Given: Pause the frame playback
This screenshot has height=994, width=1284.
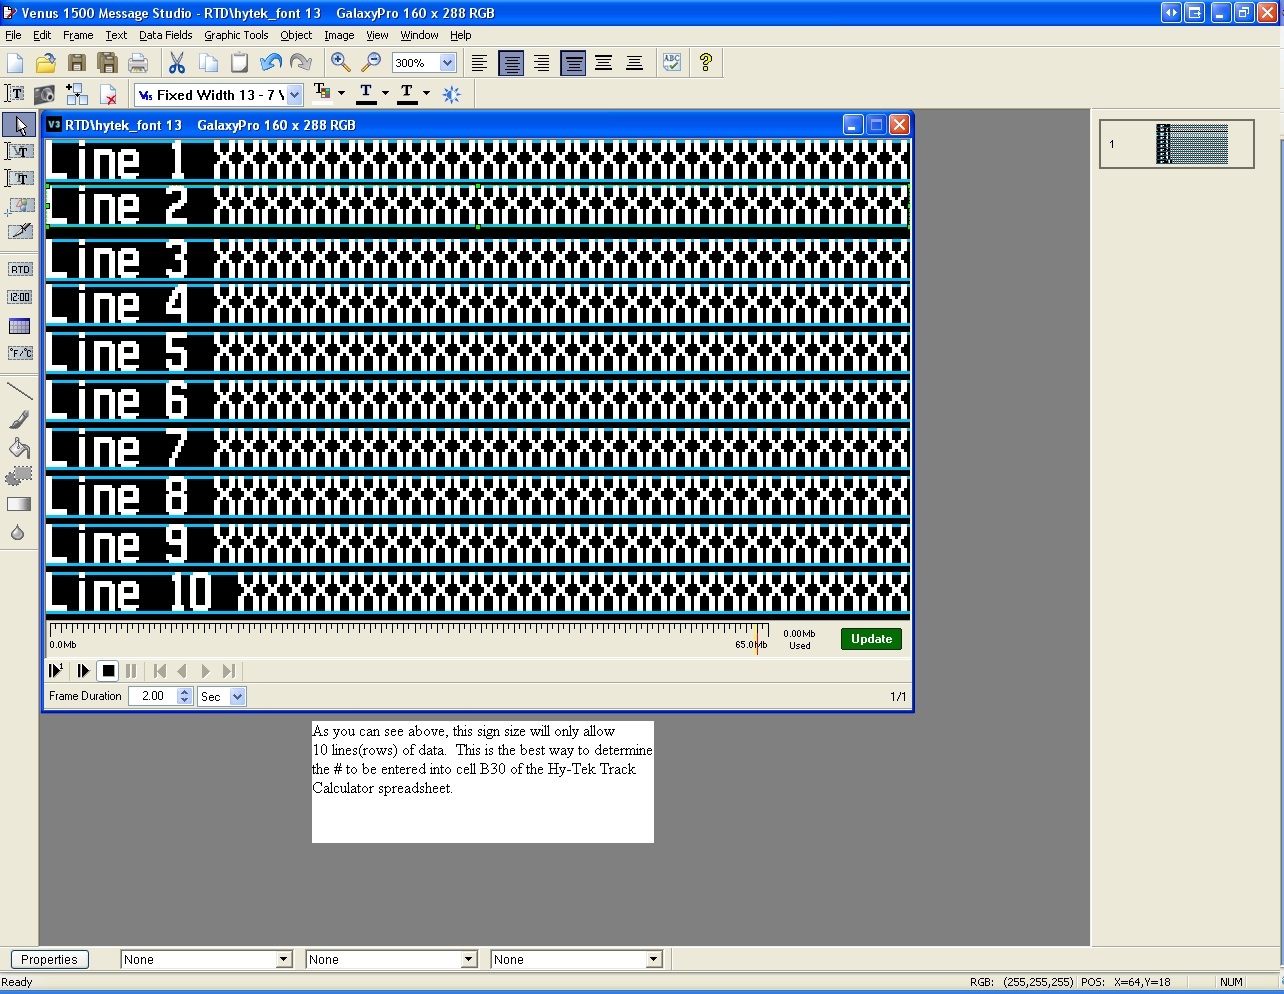Looking at the screenshot, I should [x=131, y=671].
